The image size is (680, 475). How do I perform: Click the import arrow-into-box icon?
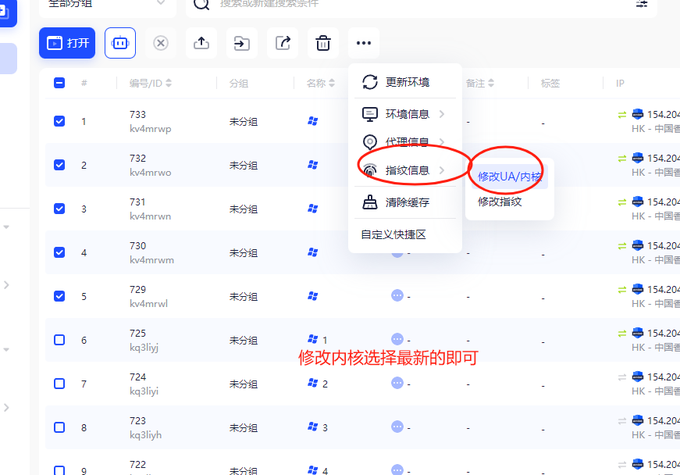[242, 43]
